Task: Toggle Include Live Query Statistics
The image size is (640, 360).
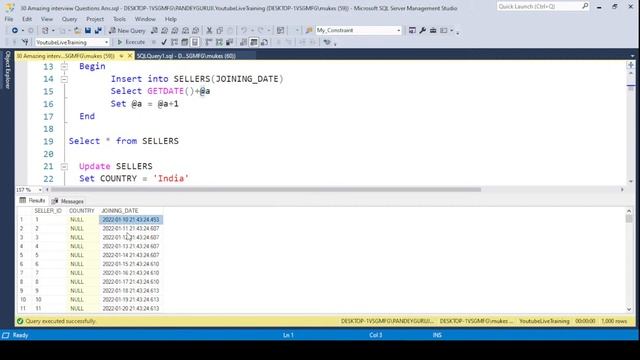Action: point(219,42)
